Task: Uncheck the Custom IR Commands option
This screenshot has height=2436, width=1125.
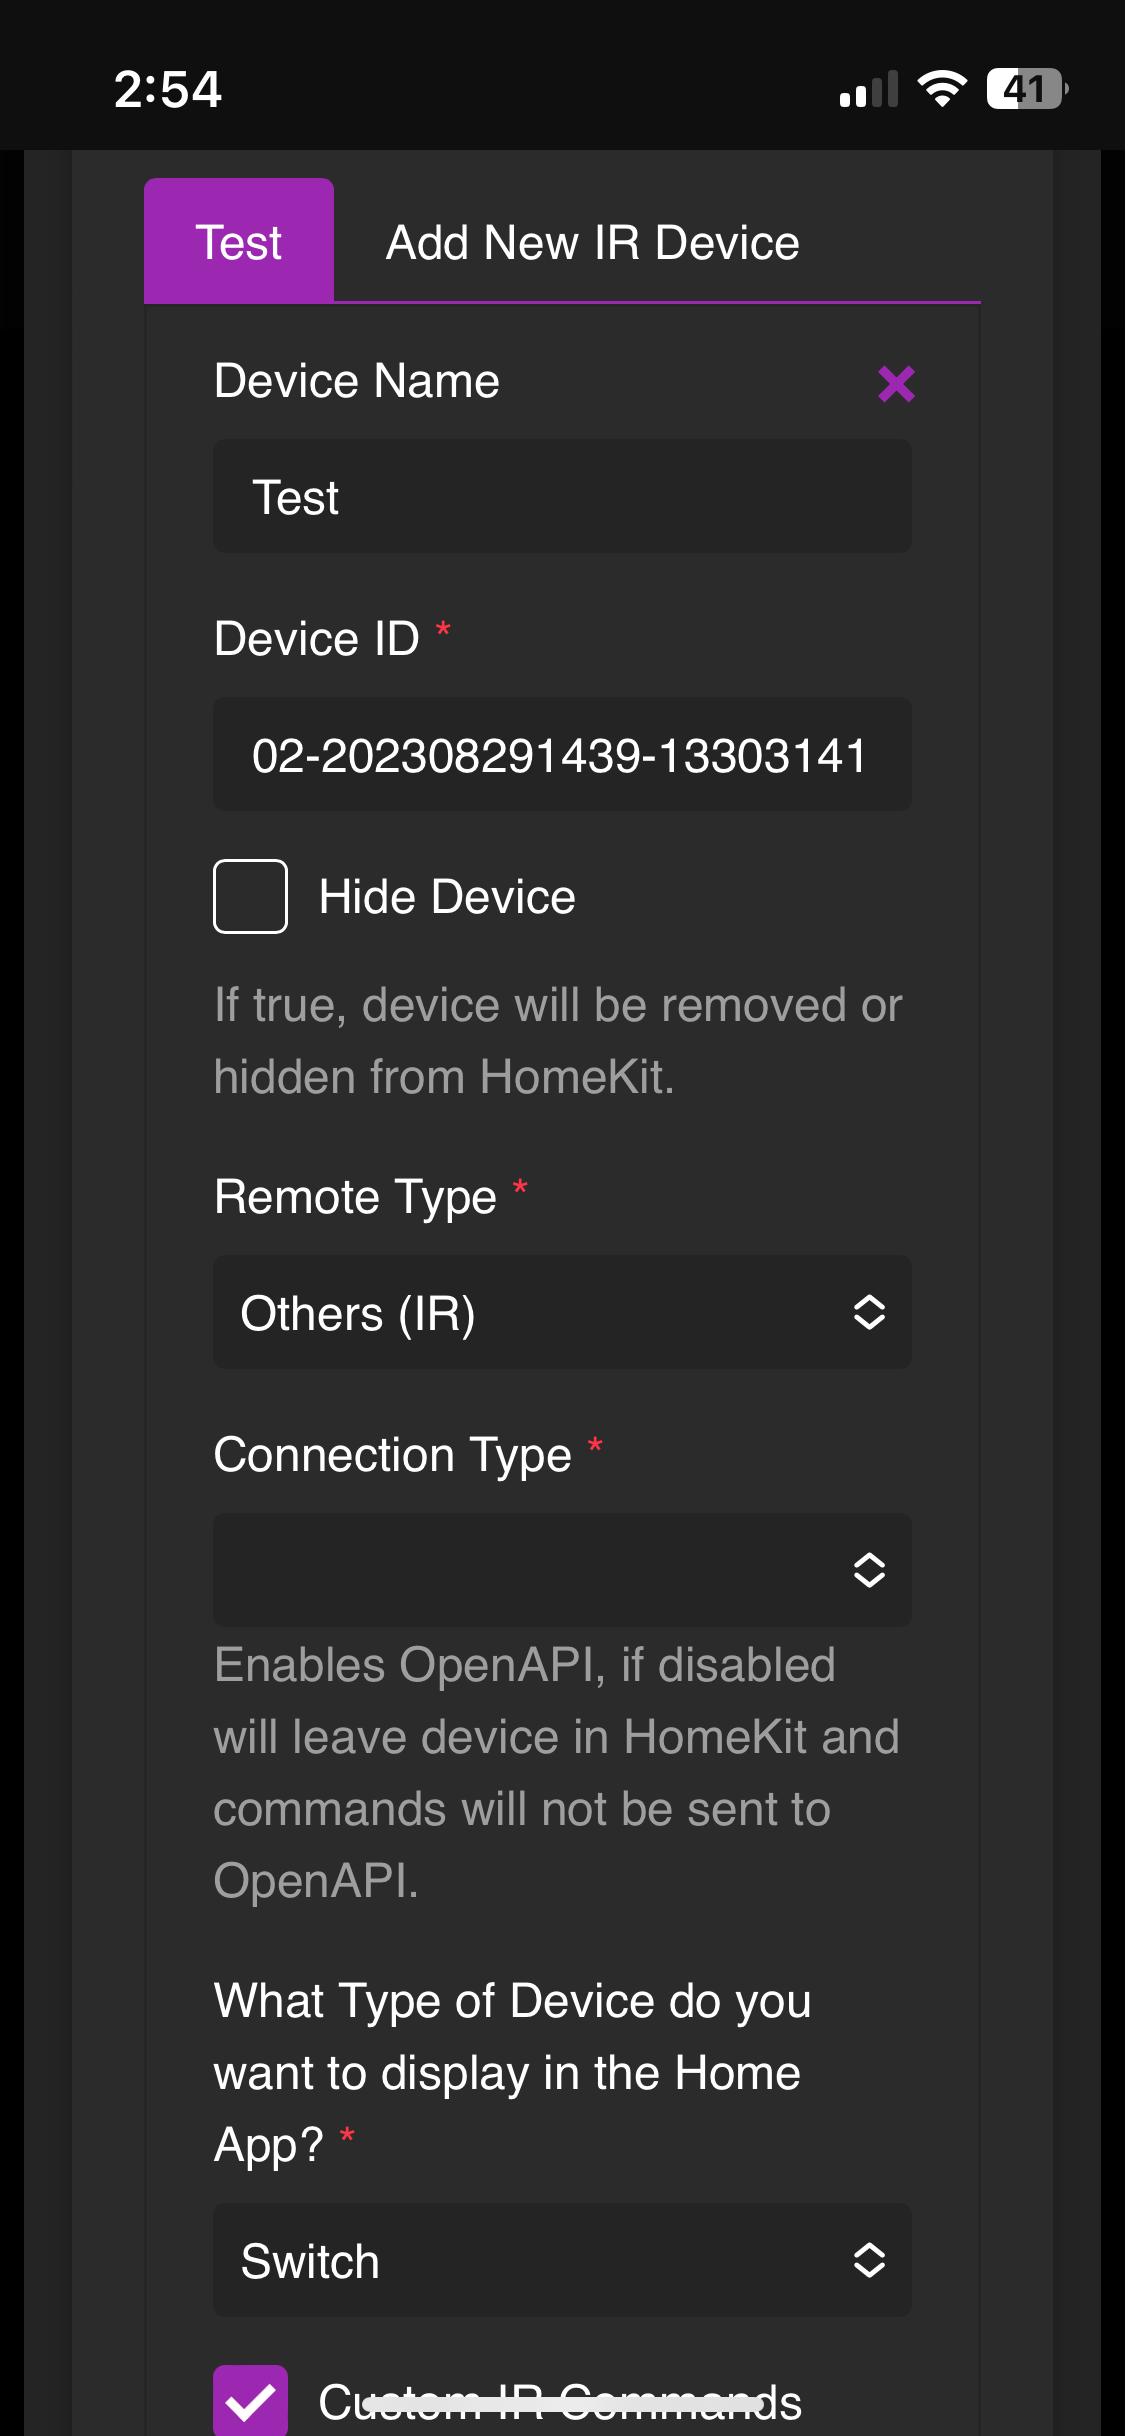Action: pos(250,2400)
